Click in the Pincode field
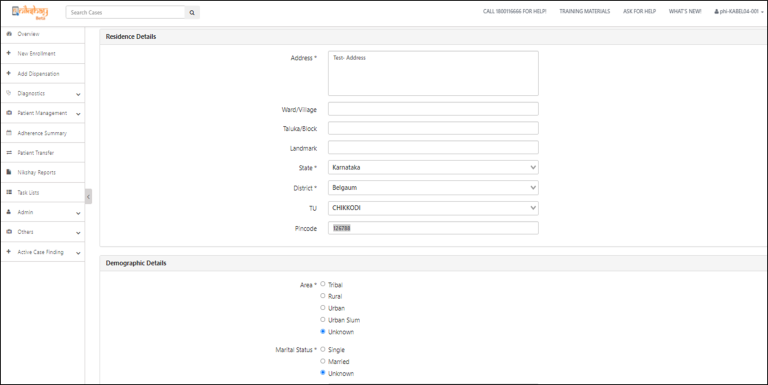This screenshot has height=385, width=768. 433,228
